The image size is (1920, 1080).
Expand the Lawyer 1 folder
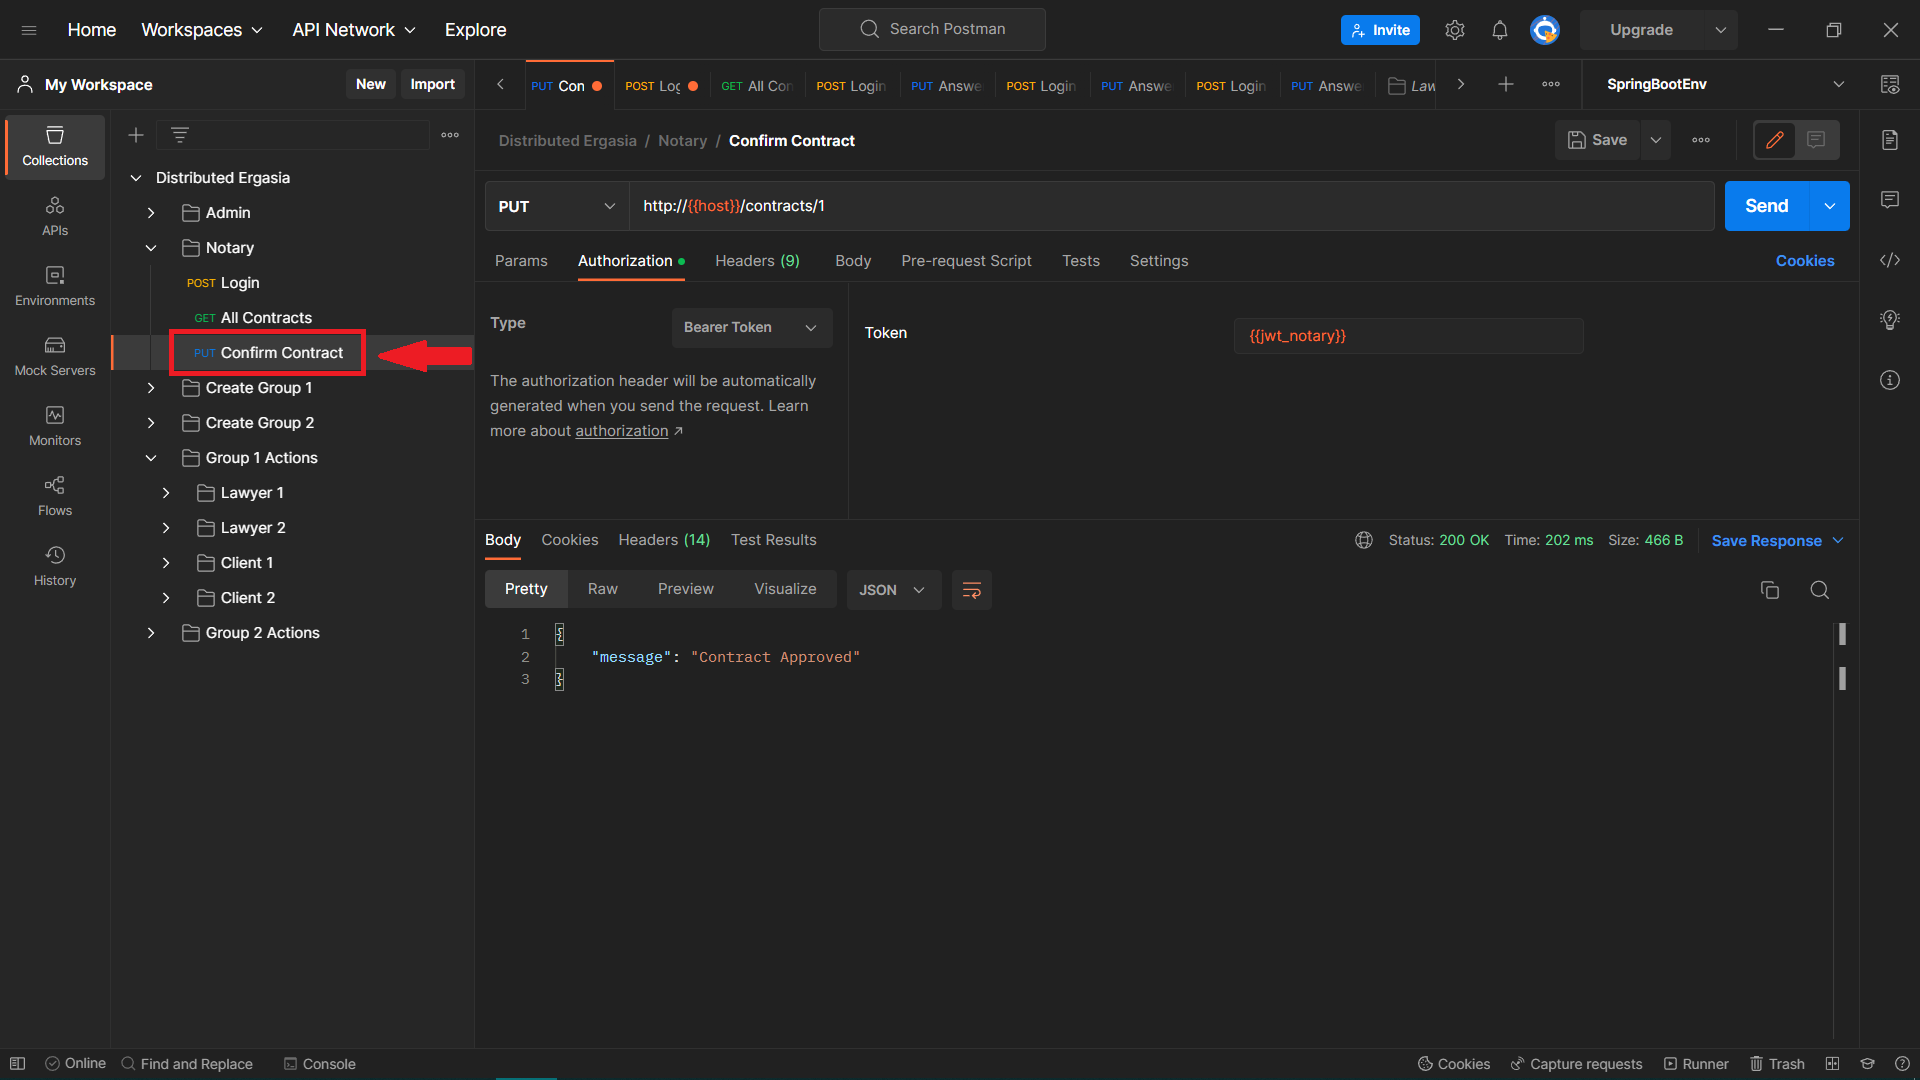166,493
